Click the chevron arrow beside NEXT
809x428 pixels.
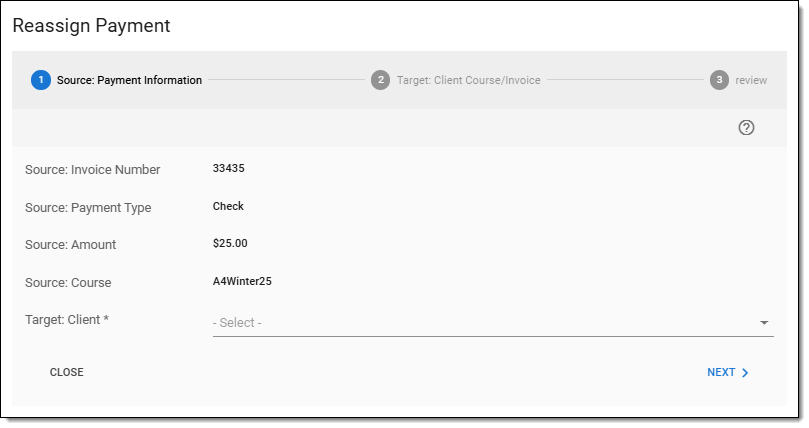[745, 373]
